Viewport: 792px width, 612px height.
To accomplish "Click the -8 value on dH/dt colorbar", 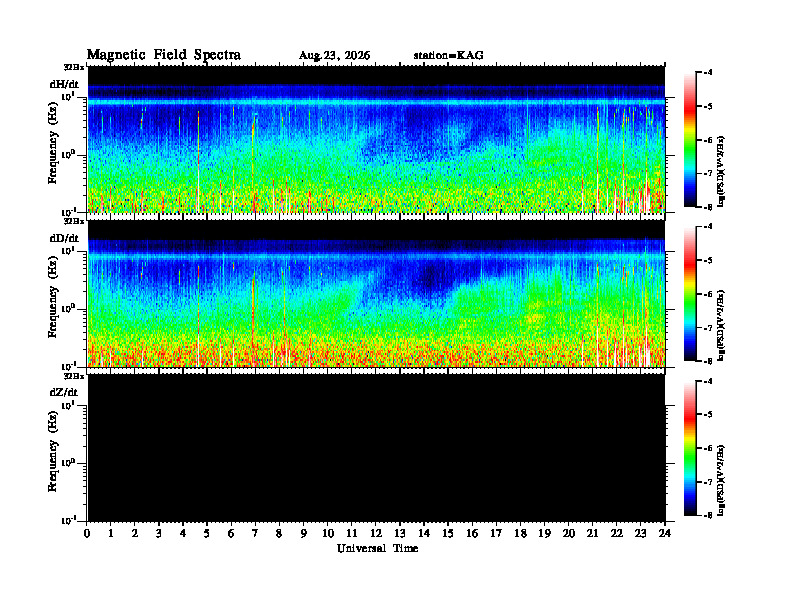I will 708,207.
